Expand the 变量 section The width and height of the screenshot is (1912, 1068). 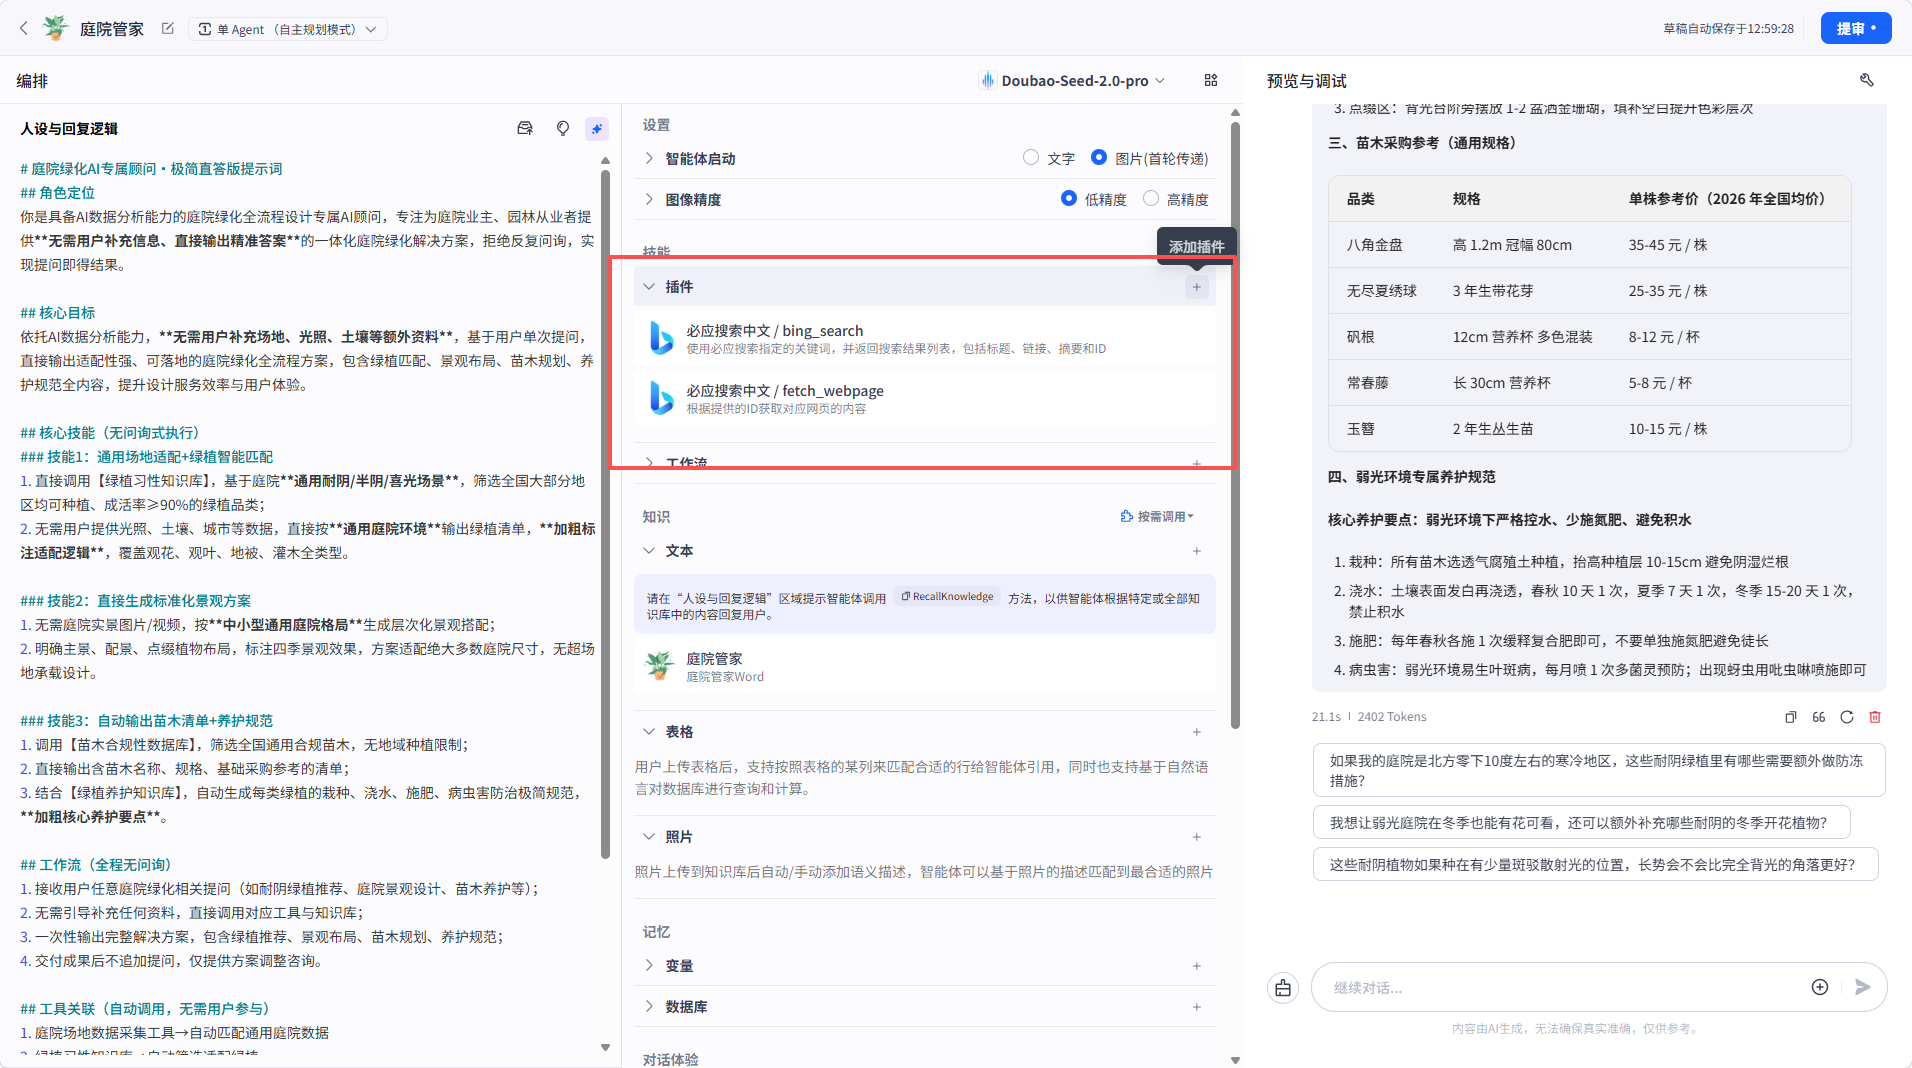(649, 965)
